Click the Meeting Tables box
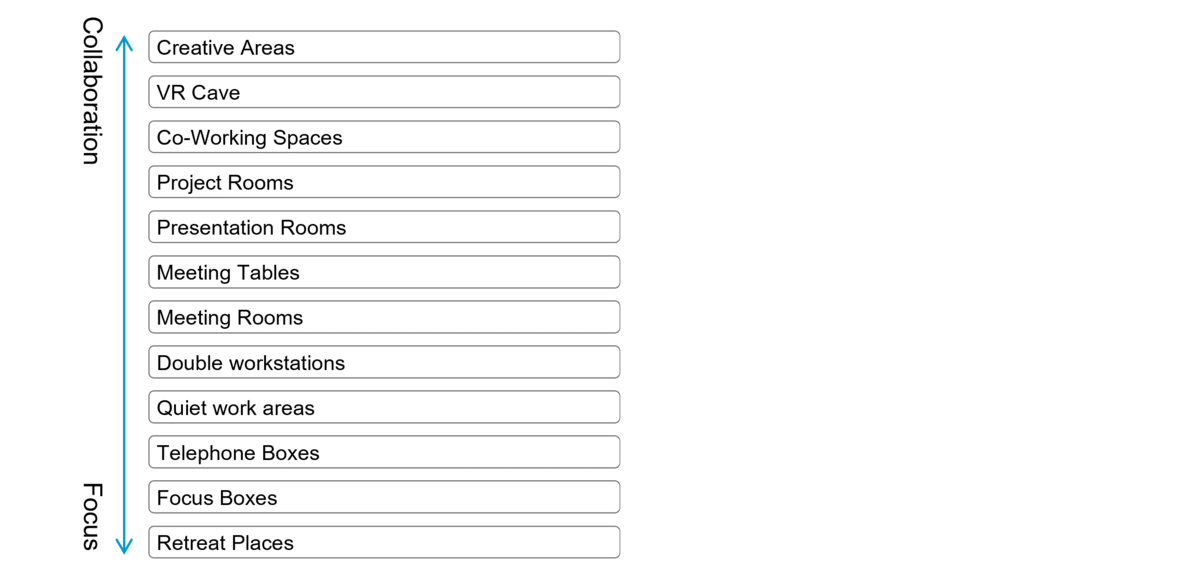Image resolution: width=1200 pixels, height=588 pixels. click(x=384, y=272)
